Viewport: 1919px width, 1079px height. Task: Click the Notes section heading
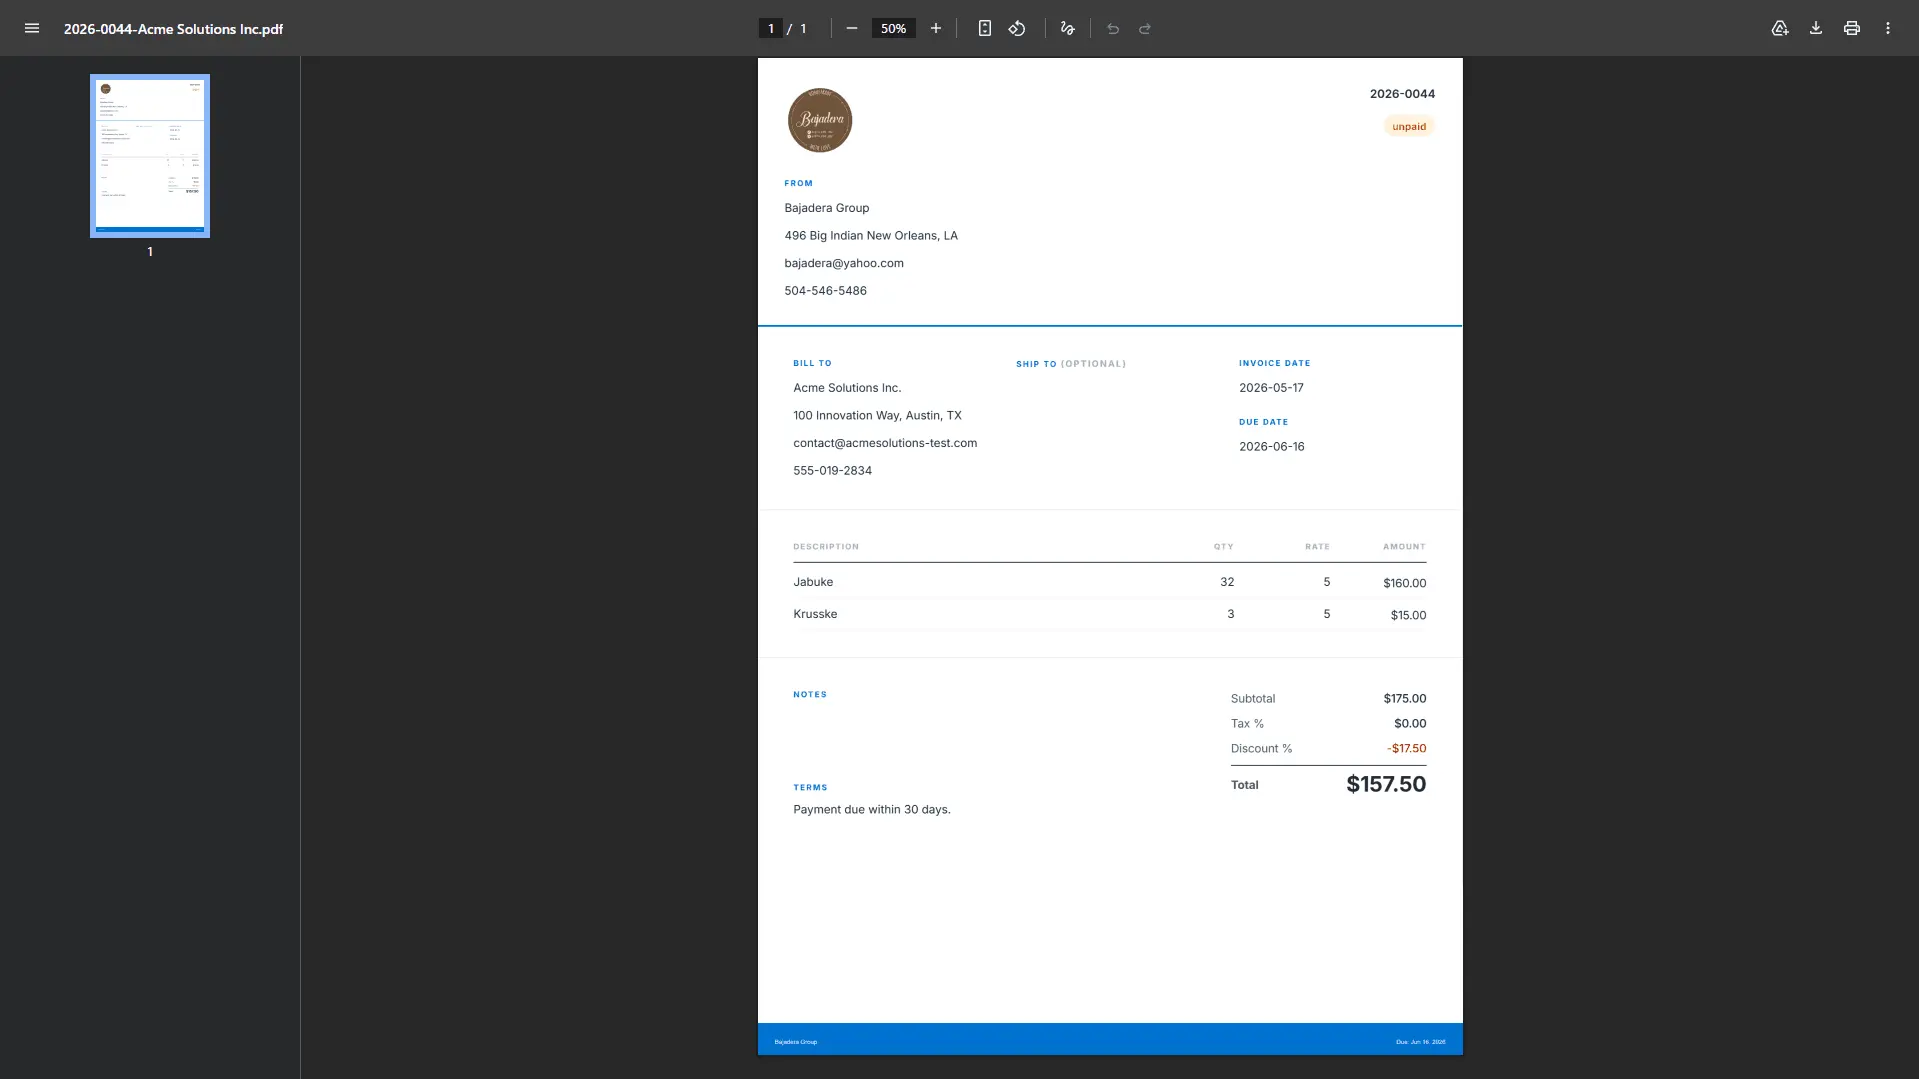(x=810, y=694)
